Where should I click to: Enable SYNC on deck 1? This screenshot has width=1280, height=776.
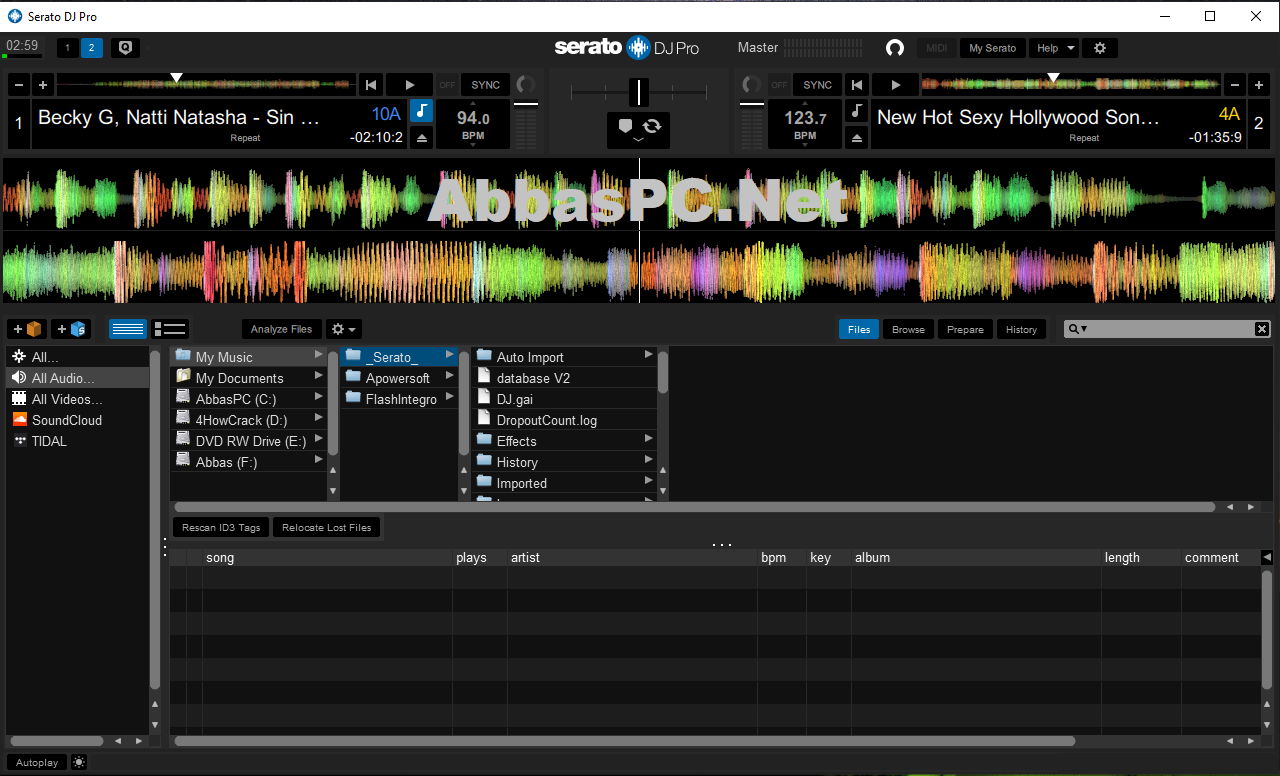(486, 85)
